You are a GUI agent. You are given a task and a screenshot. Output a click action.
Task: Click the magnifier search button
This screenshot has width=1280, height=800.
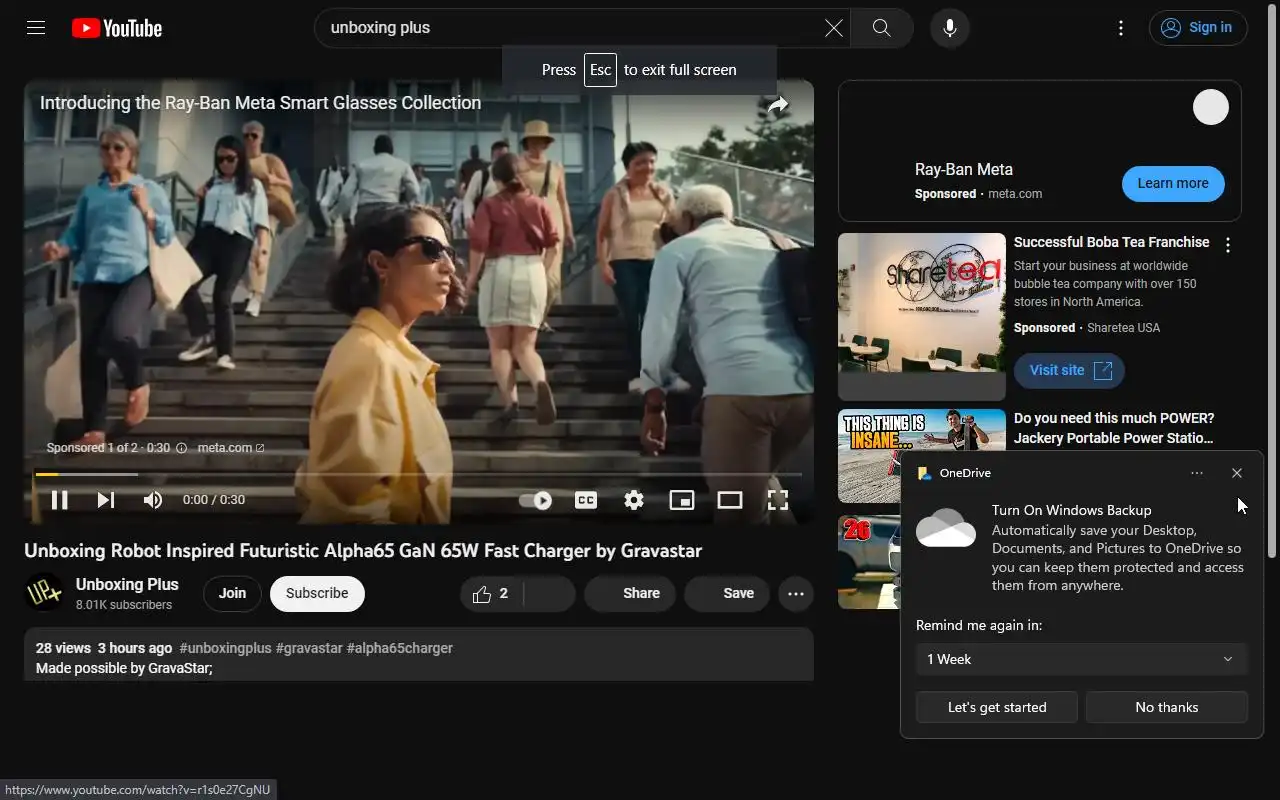point(882,28)
